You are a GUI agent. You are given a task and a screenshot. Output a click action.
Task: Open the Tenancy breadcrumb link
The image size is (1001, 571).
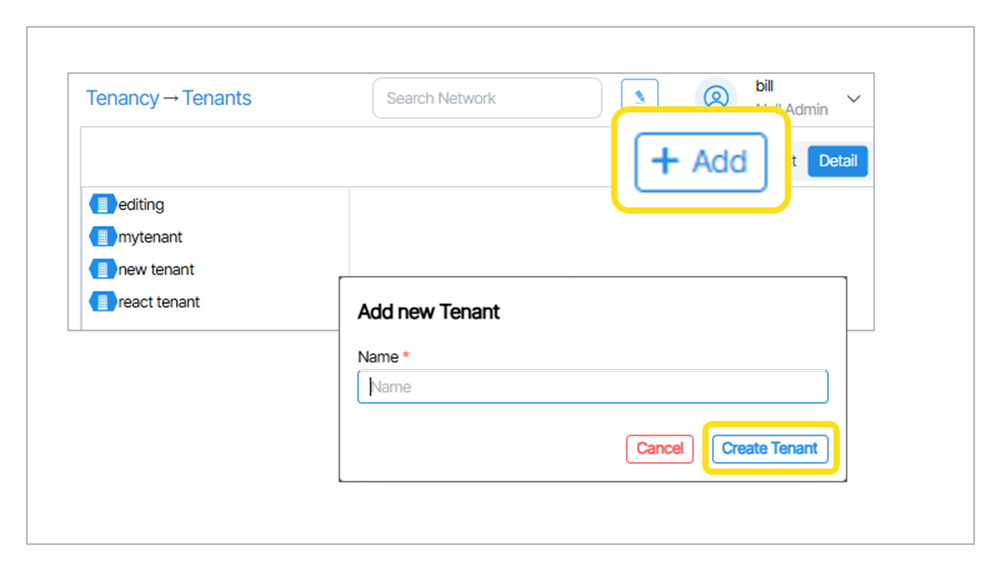coord(122,98)
